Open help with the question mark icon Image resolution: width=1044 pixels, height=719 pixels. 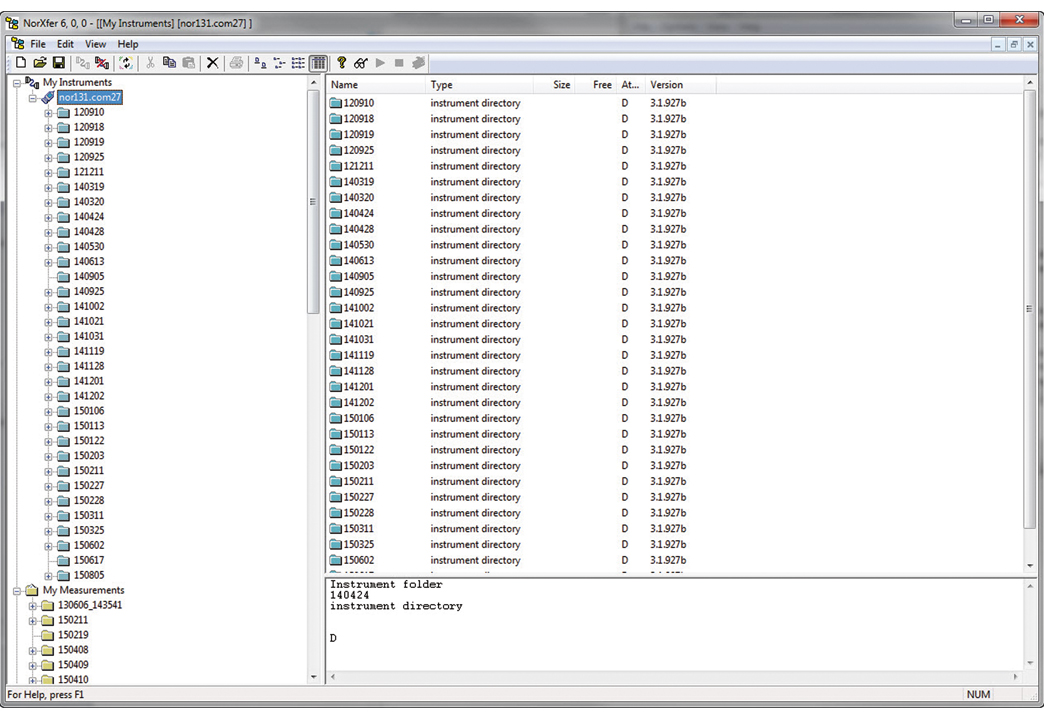coord(342,63)
